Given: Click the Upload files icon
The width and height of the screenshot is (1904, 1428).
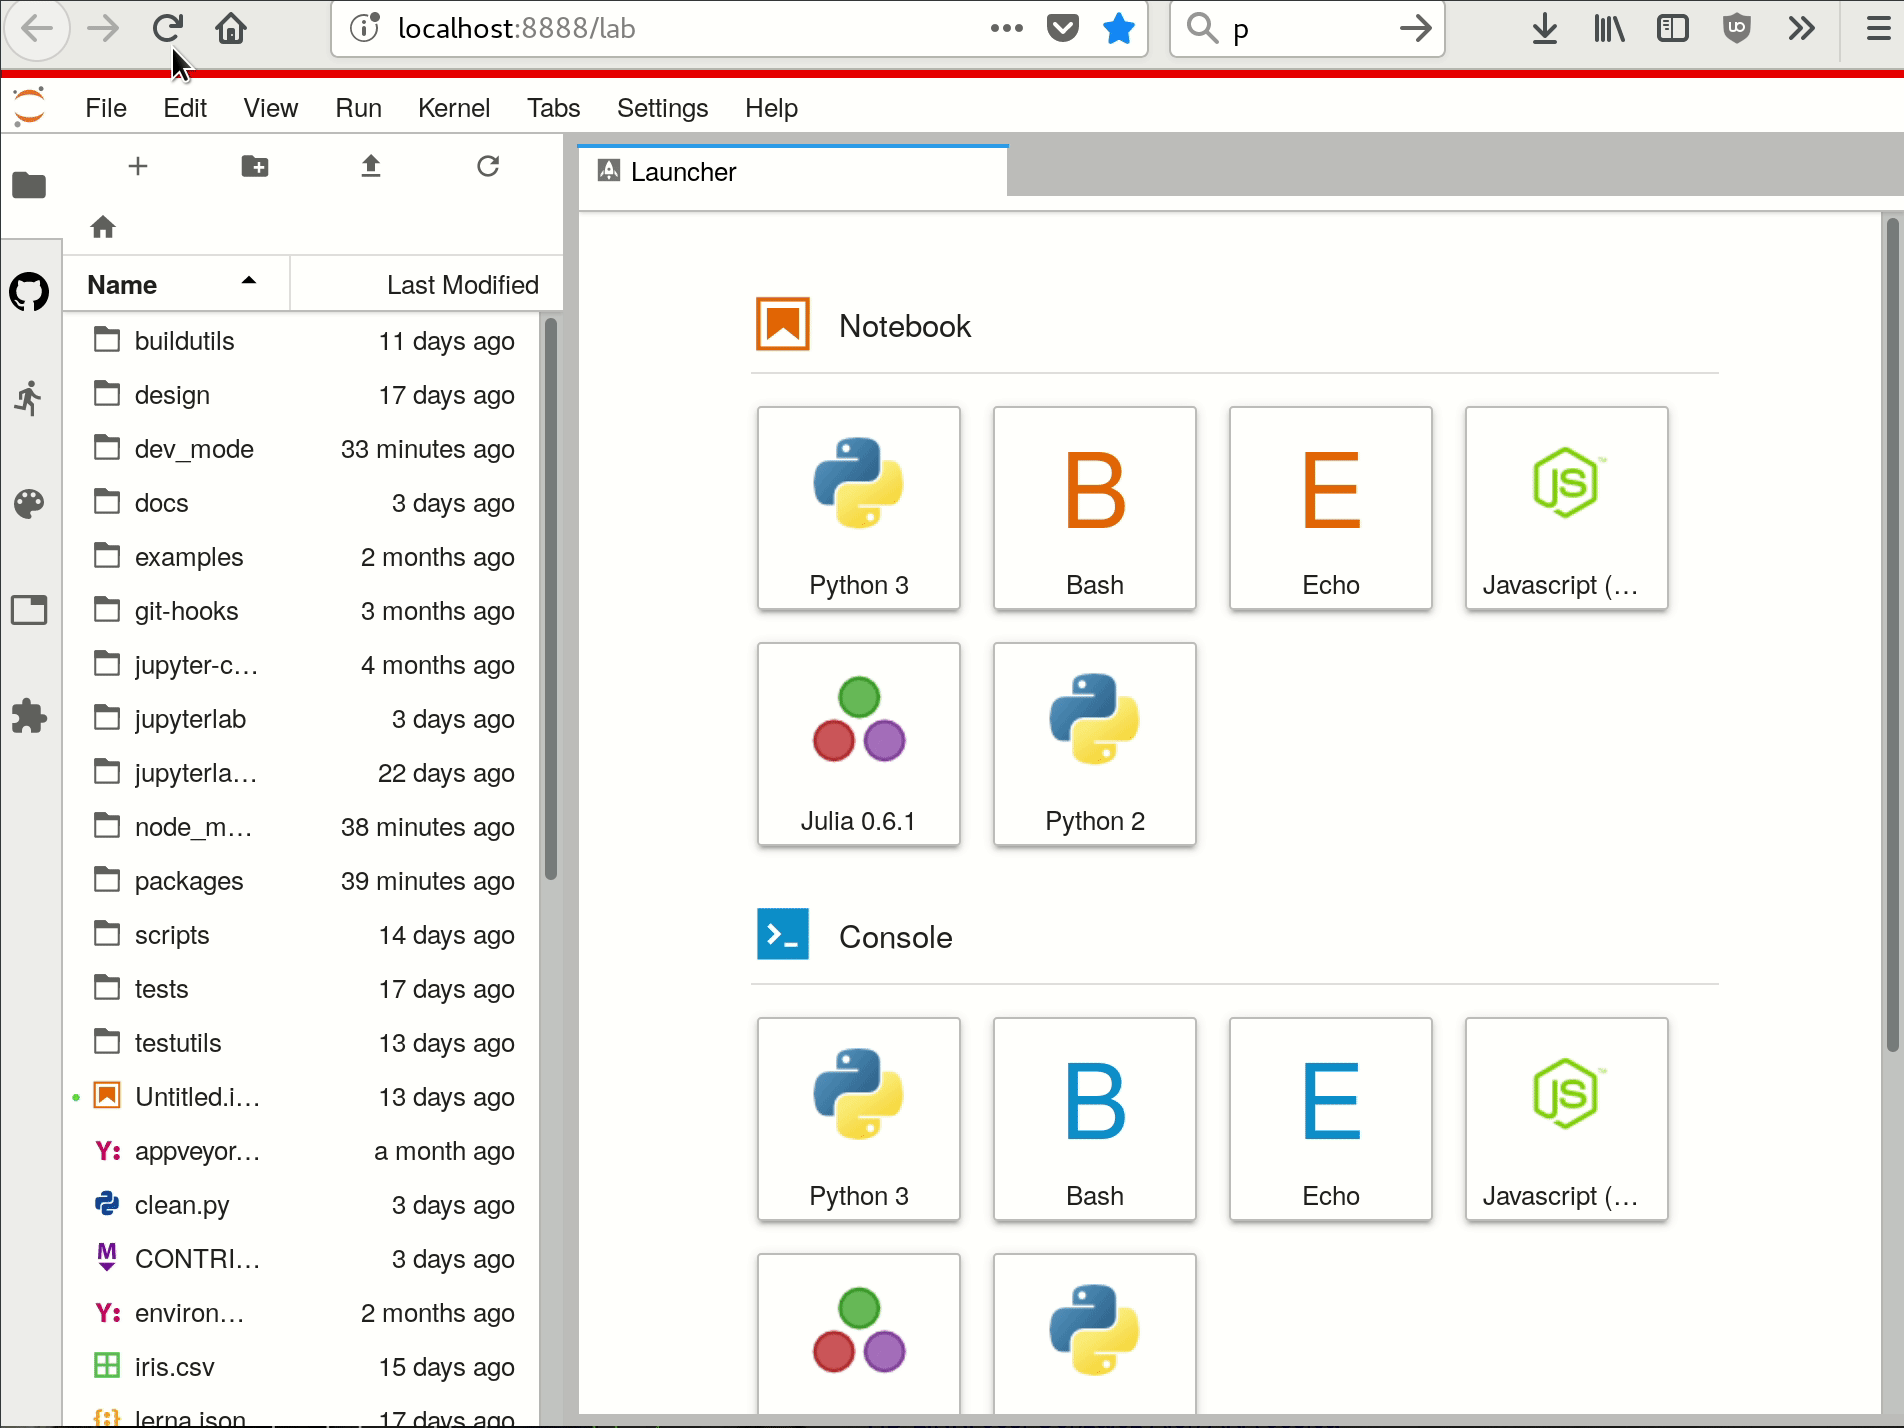Looking at the screenshot, I should click(371, 166).
